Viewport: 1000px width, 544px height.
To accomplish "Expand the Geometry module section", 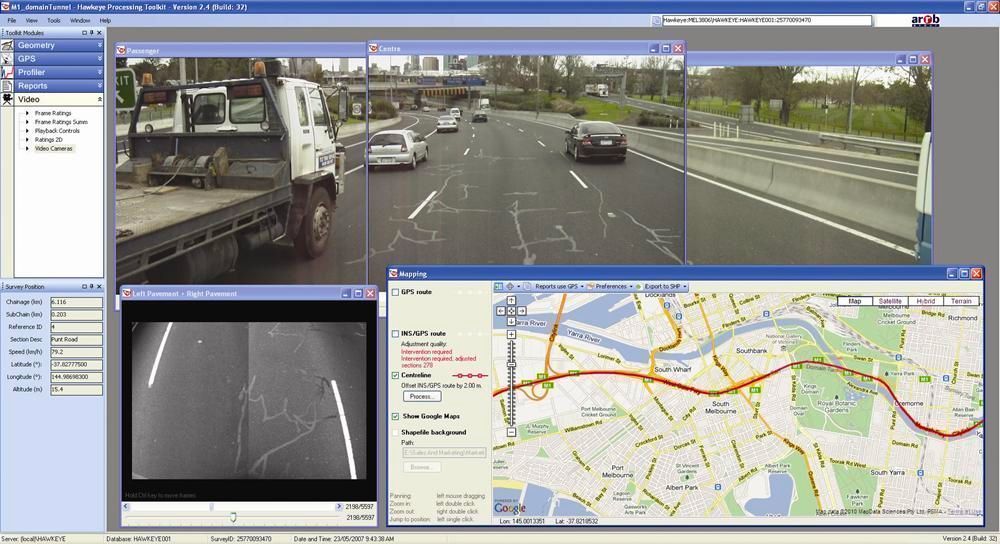I will (x=99, y=45).
